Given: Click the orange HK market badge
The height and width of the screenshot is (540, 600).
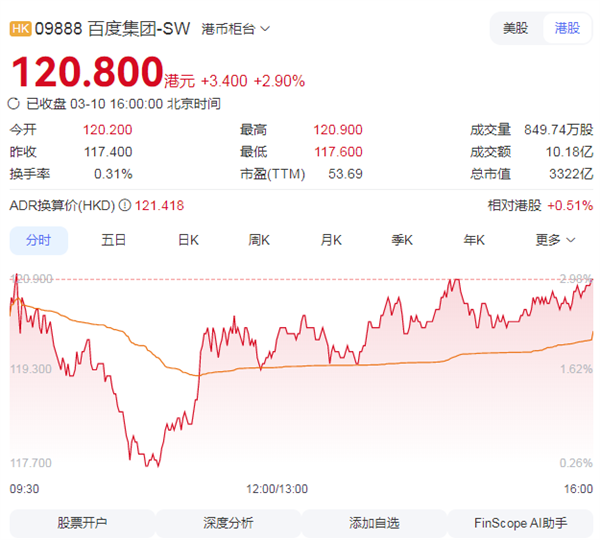Looking at the screenshot, I should (20, 29).
